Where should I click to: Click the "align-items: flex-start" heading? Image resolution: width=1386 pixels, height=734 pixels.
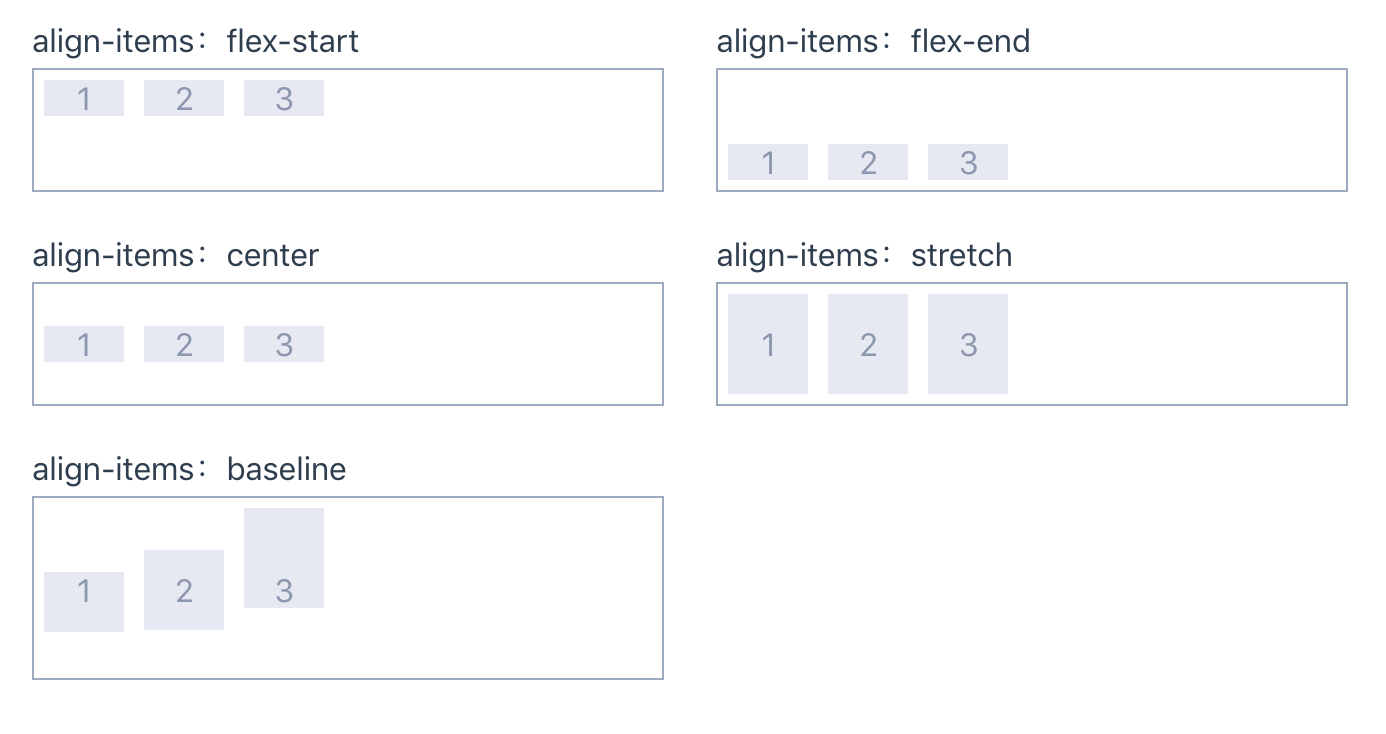pyautogui.click(x=195, y=42)
